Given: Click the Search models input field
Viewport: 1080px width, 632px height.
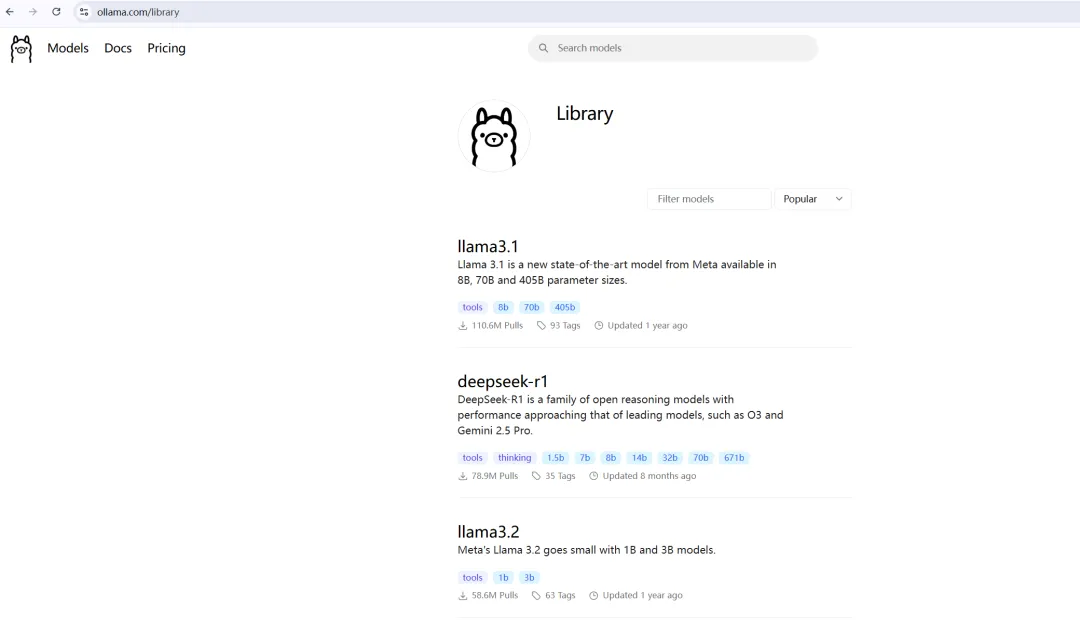Looking at the screenshot, I should 673,48.
